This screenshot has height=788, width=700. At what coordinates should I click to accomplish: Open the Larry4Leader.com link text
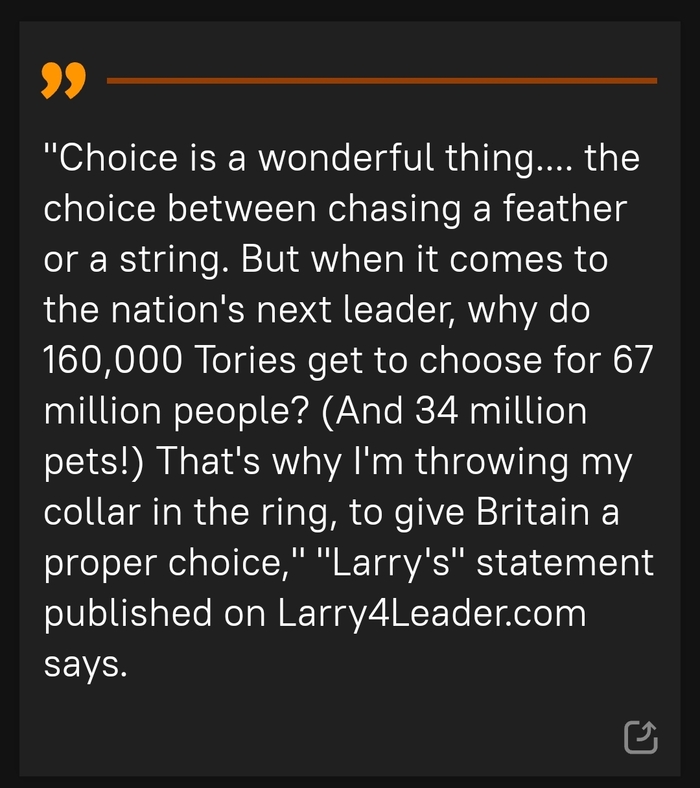[x=432, y=612]
